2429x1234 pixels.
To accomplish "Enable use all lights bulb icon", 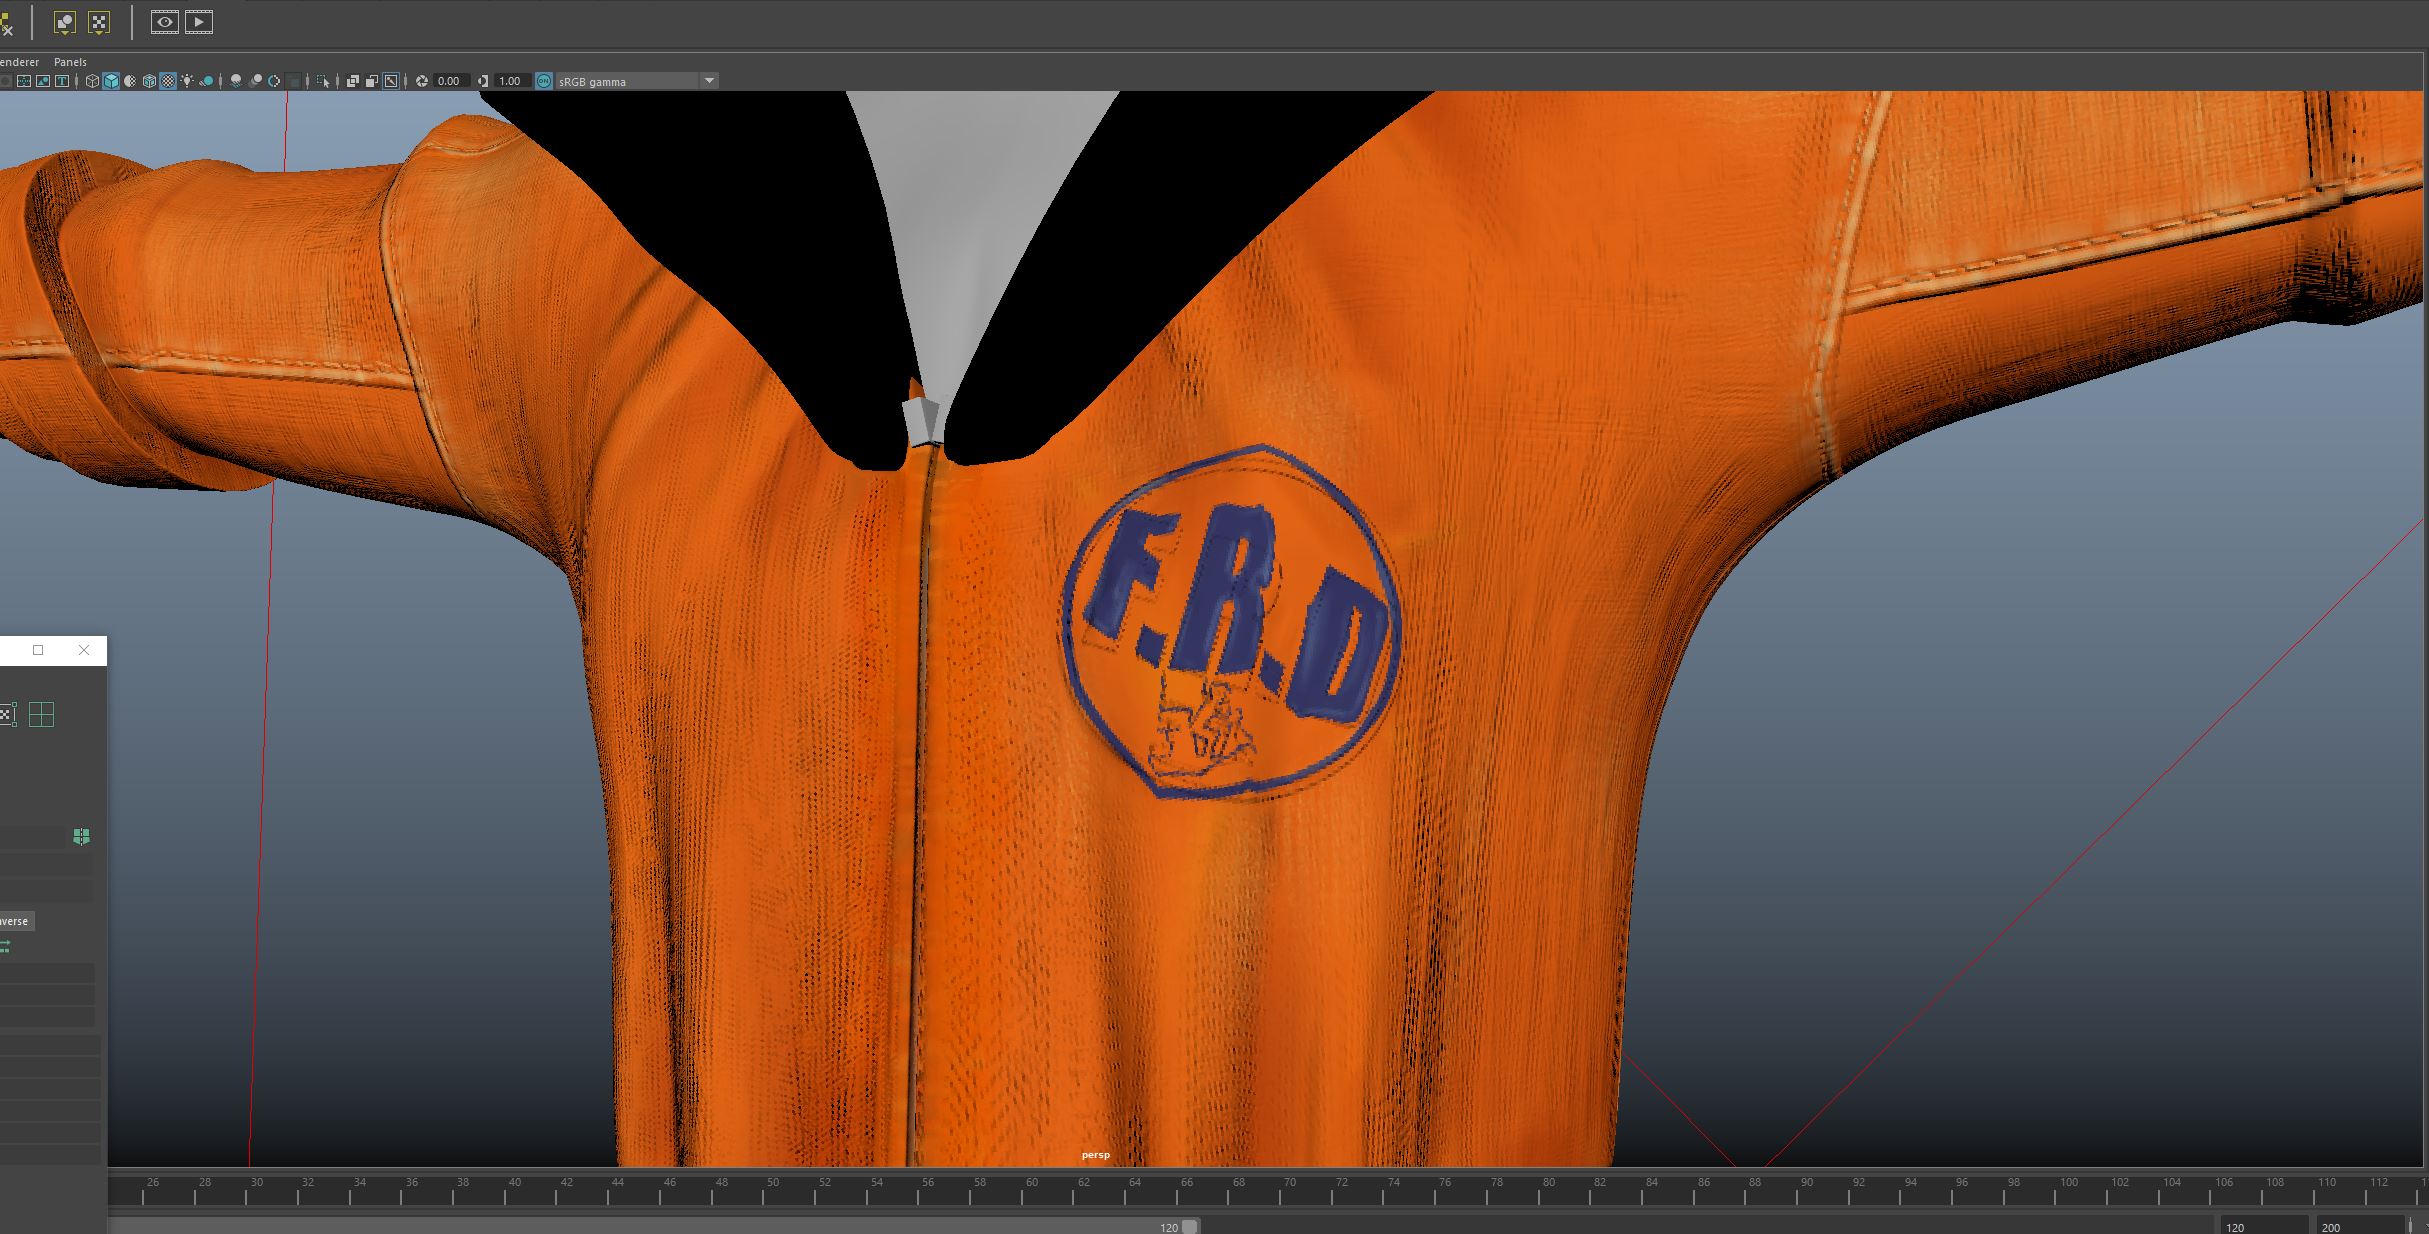I will click(x=187, y=81).
